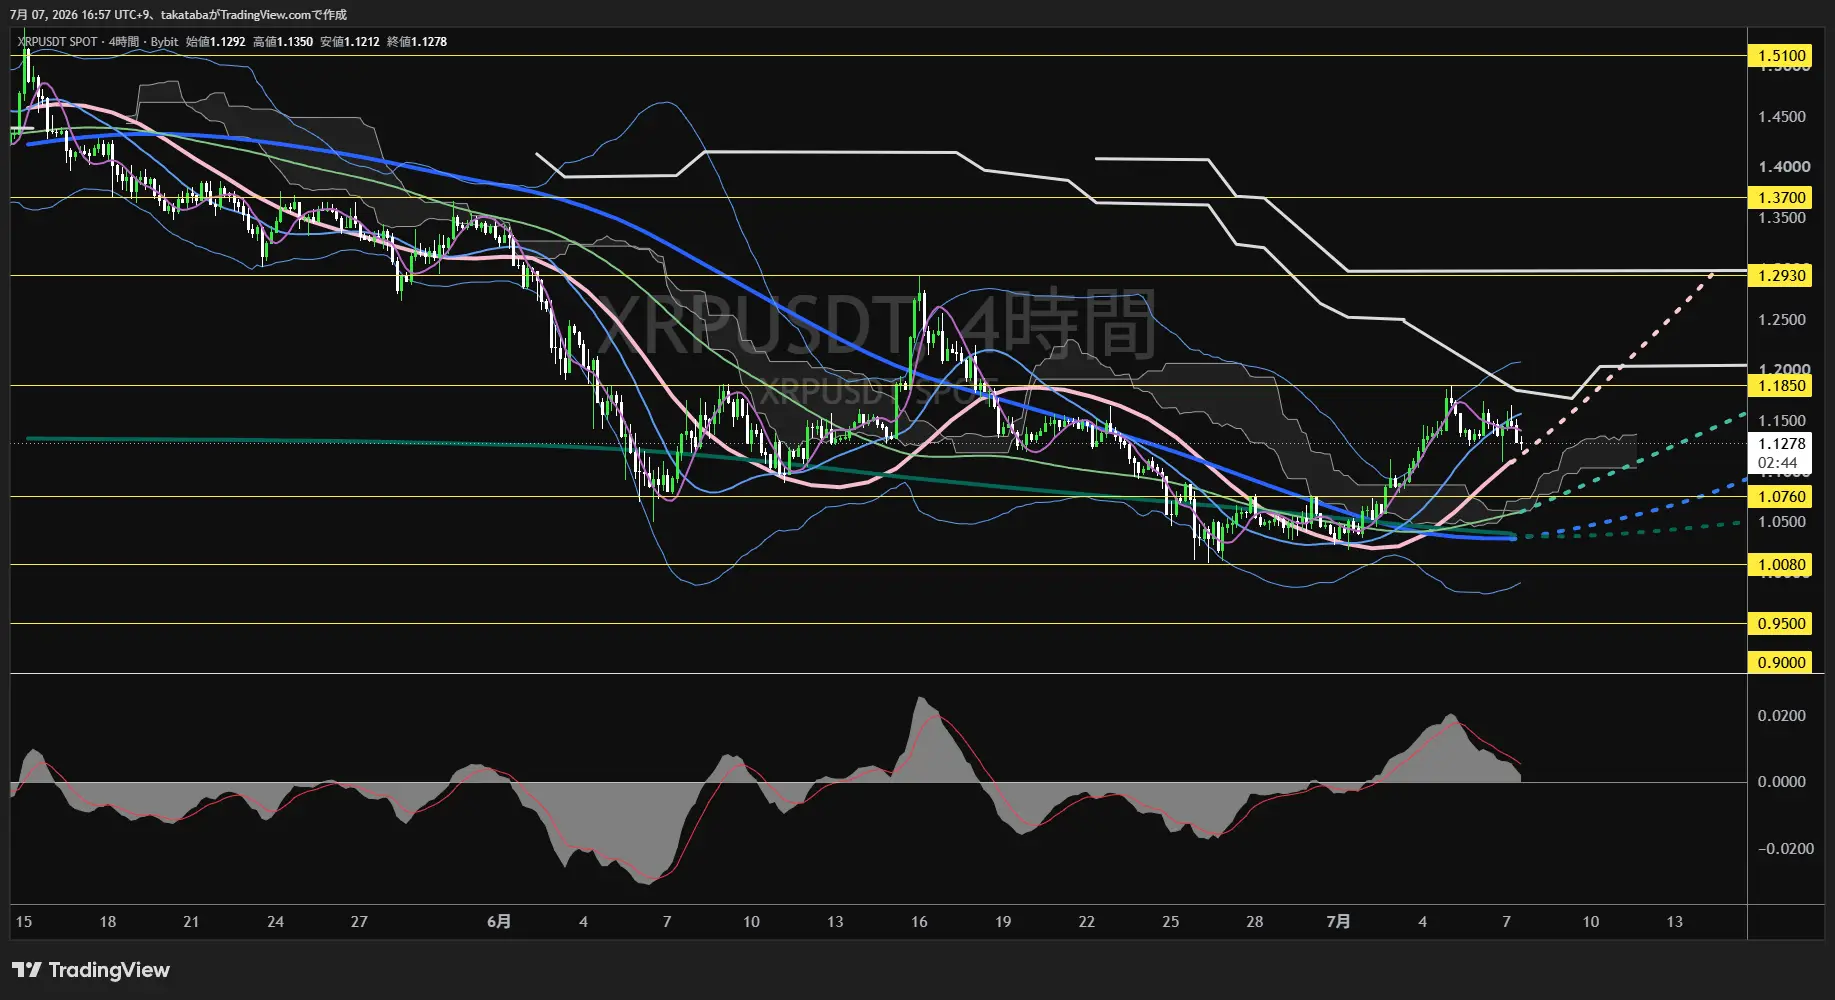Click the 28 date label on time axis
This screenshot has height=1000, width=1835.
[x=1255, y=922]
